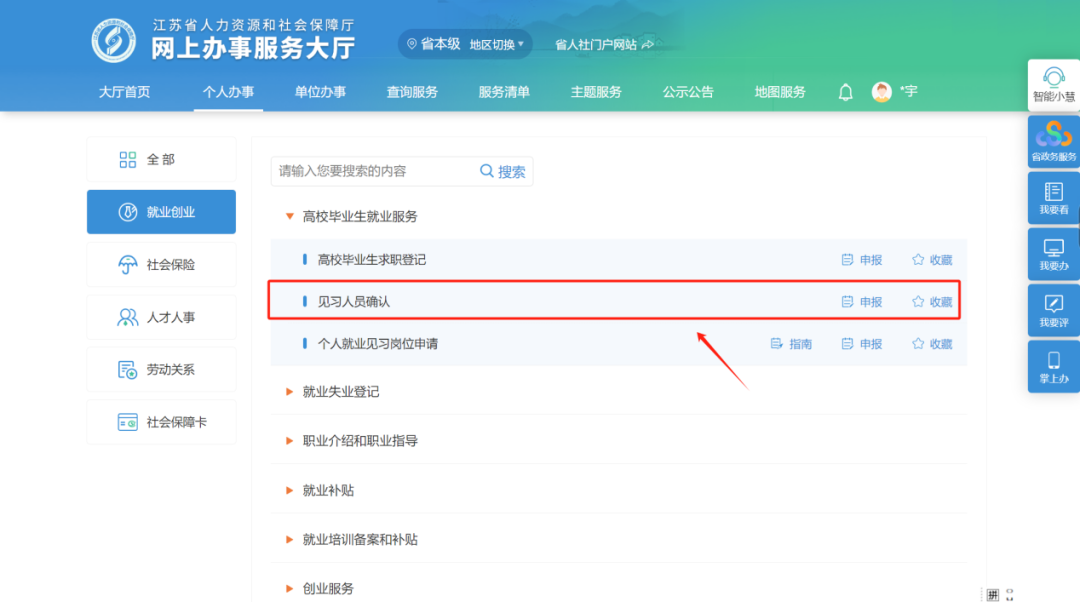Select 地图服务 tab
This screenshot has width=1080, height=602.
pyautogui.click(x=780, y=92)
